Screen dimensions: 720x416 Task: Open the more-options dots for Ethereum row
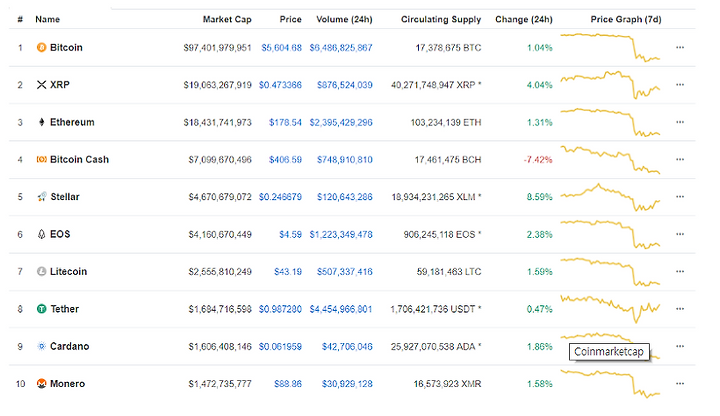click(680, 122)
